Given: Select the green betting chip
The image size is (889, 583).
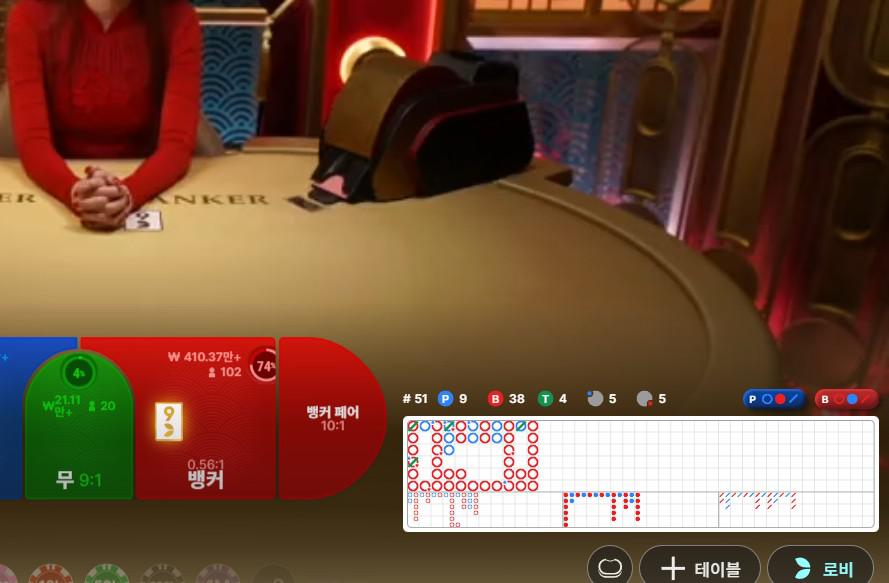Looking at the screenshot, I should [x=106, y=576].
